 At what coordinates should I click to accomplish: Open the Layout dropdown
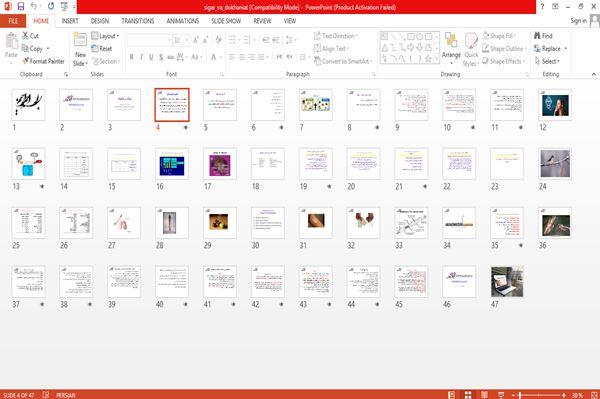click(105, 36)
